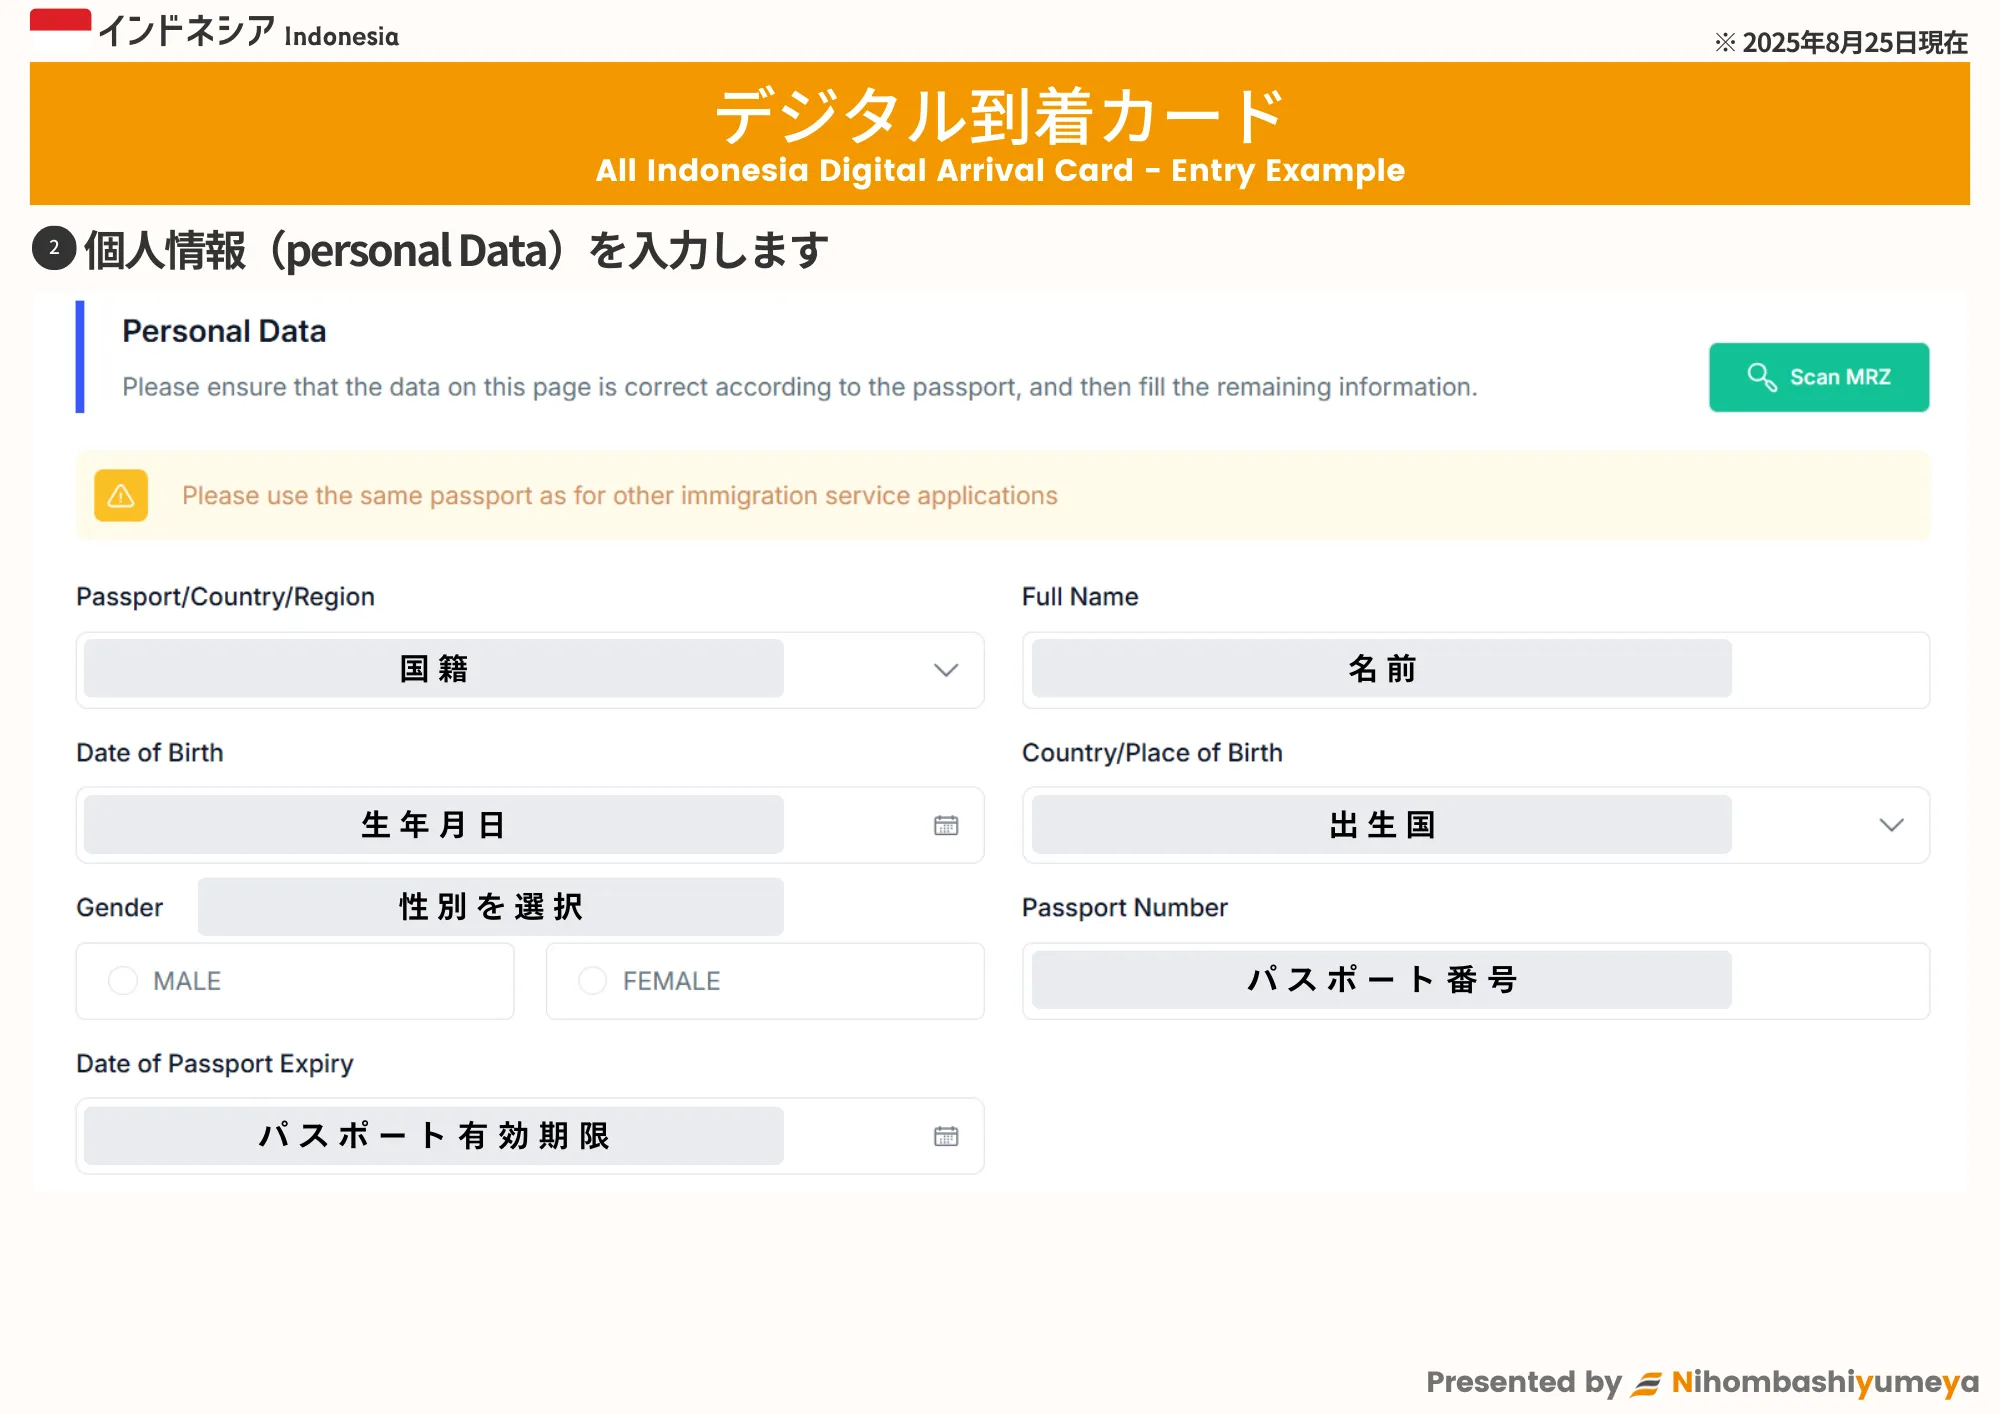Screen dimensions: 2000x1414
Task: Click the Scan MRZ button
Action: (x=1818, y=377)
